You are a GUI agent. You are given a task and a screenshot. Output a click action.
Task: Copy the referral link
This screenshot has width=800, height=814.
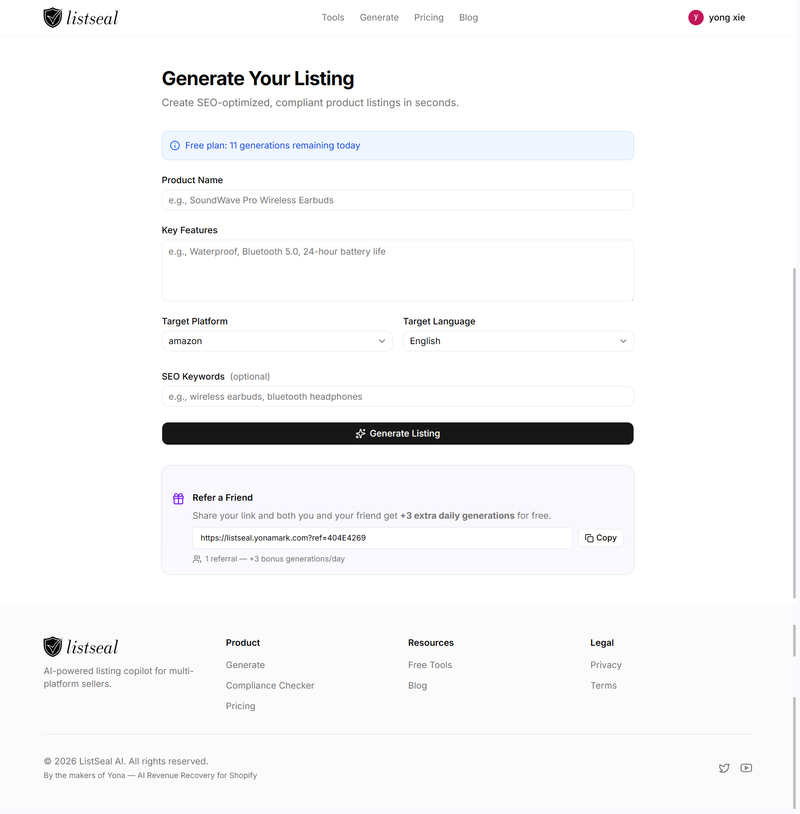pos(601,538)
